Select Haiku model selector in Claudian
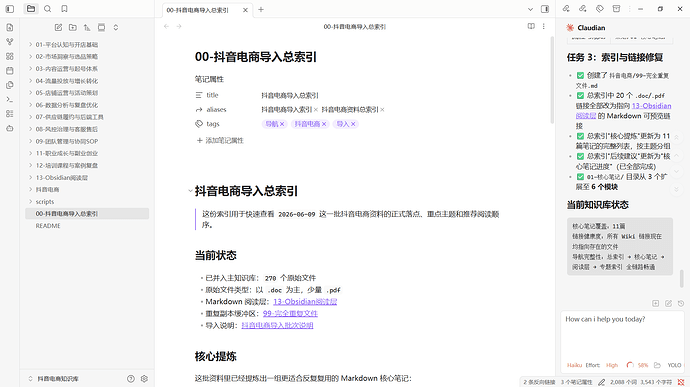Screen dimensions: 690x387 (574, 365)
